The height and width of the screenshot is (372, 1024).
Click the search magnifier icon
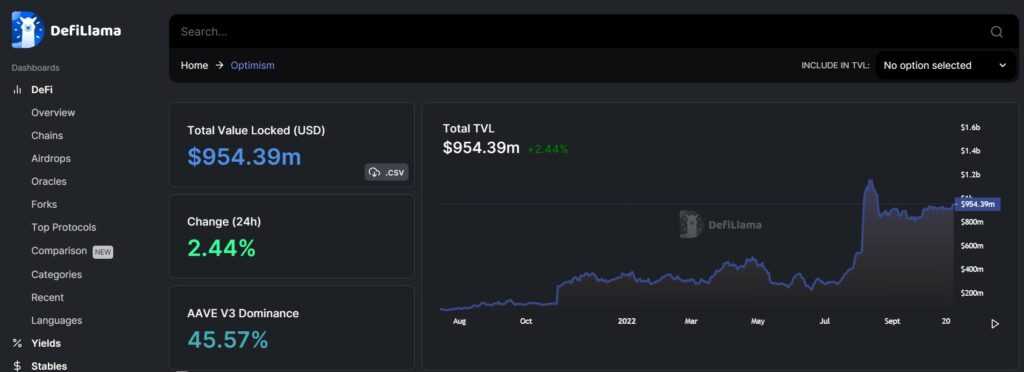996,32
